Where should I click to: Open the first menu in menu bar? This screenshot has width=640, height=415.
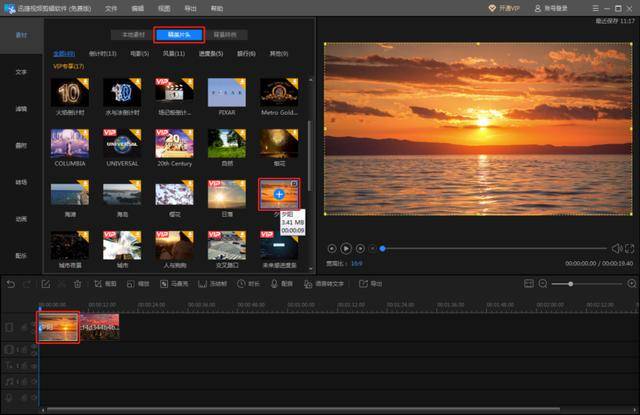pyautogui.click(x=111, y=8)
